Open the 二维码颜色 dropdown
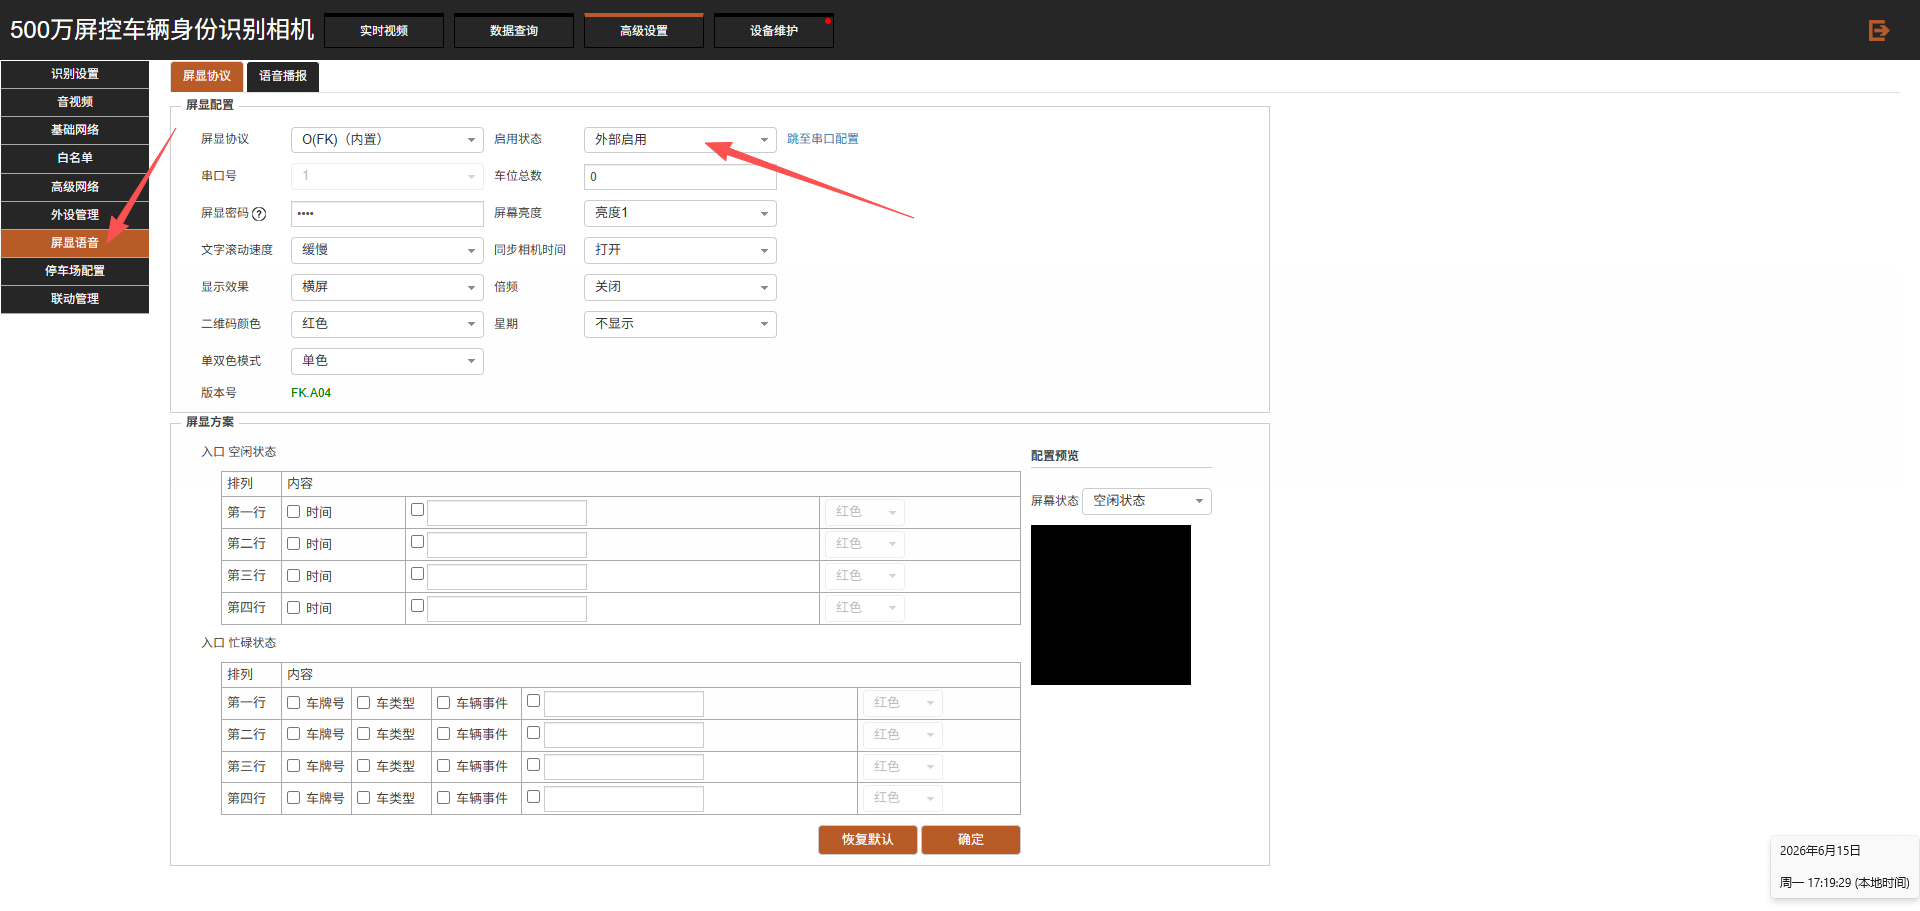 [387, 324]
